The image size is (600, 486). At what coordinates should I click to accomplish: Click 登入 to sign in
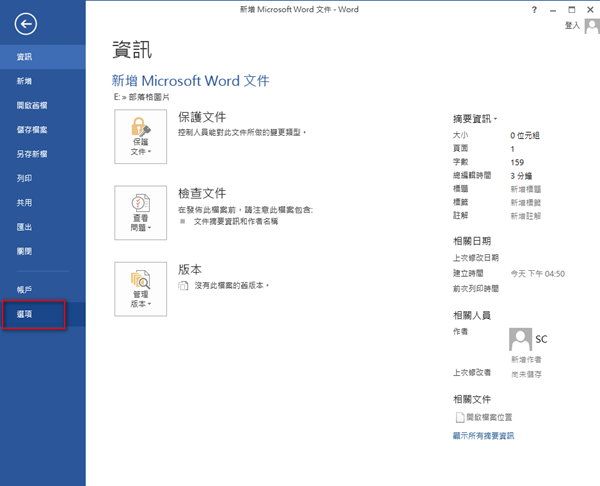coord(572,26)
